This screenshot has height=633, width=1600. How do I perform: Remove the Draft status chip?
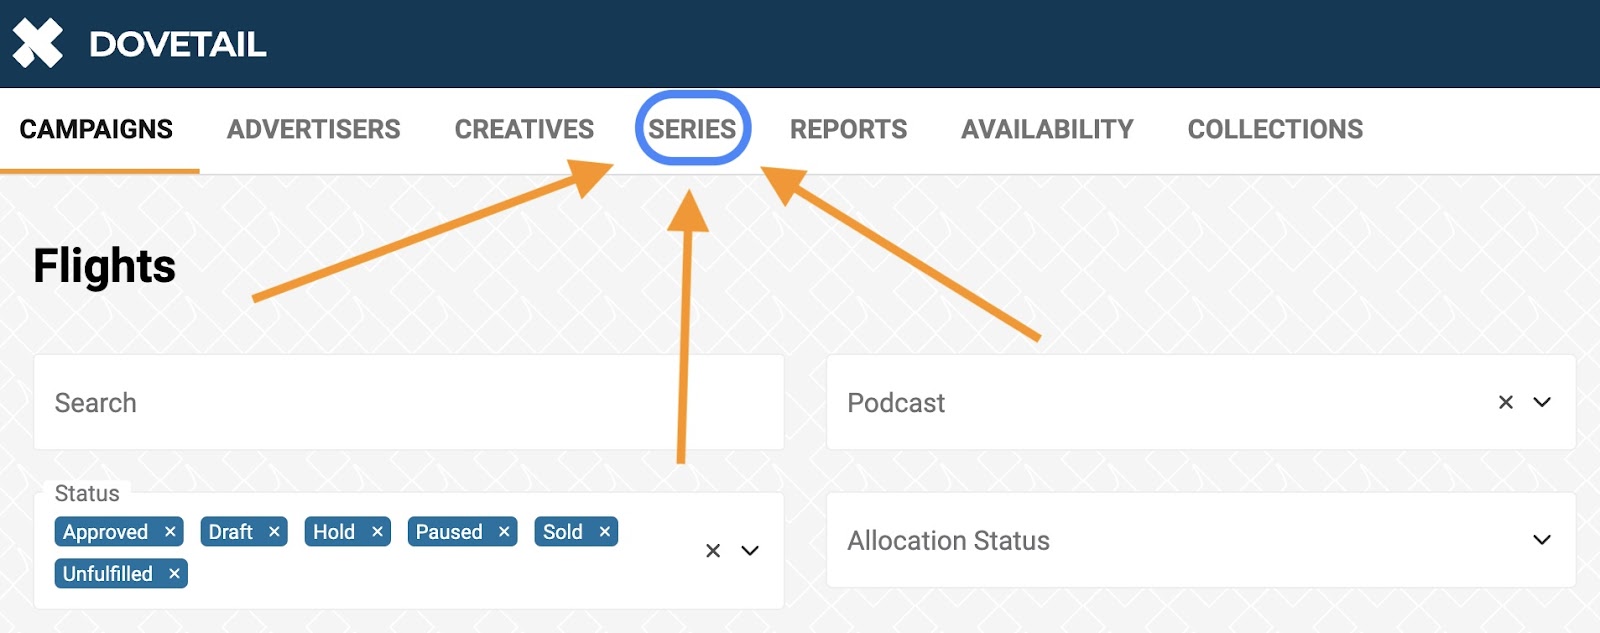pos(274,532)
